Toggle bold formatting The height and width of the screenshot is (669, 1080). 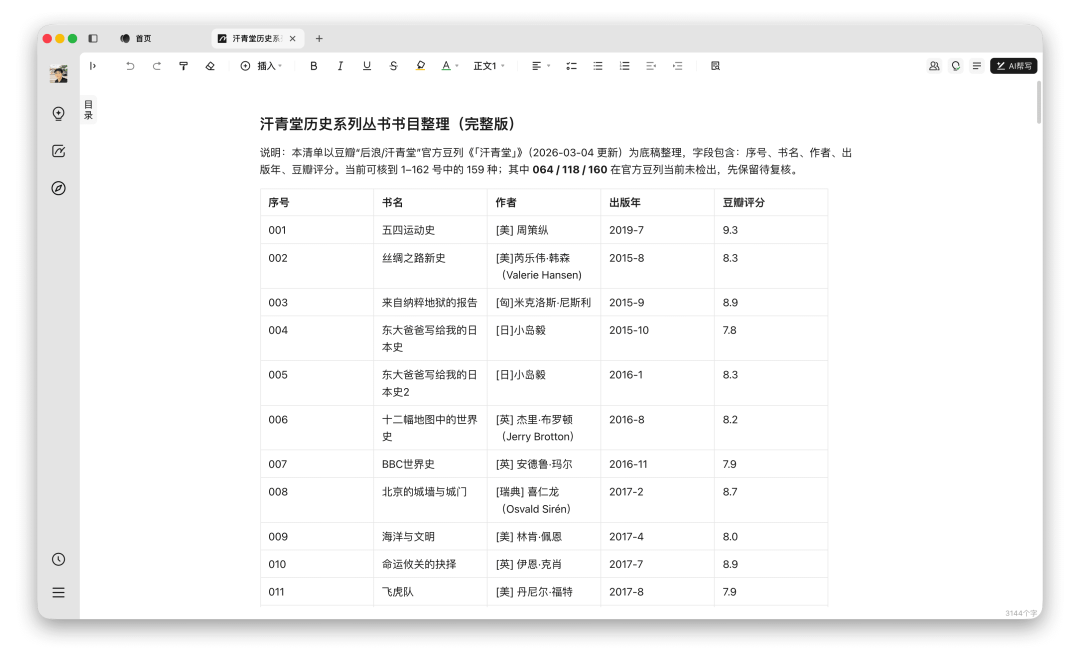pyautogui.click(x=313, y=65)
